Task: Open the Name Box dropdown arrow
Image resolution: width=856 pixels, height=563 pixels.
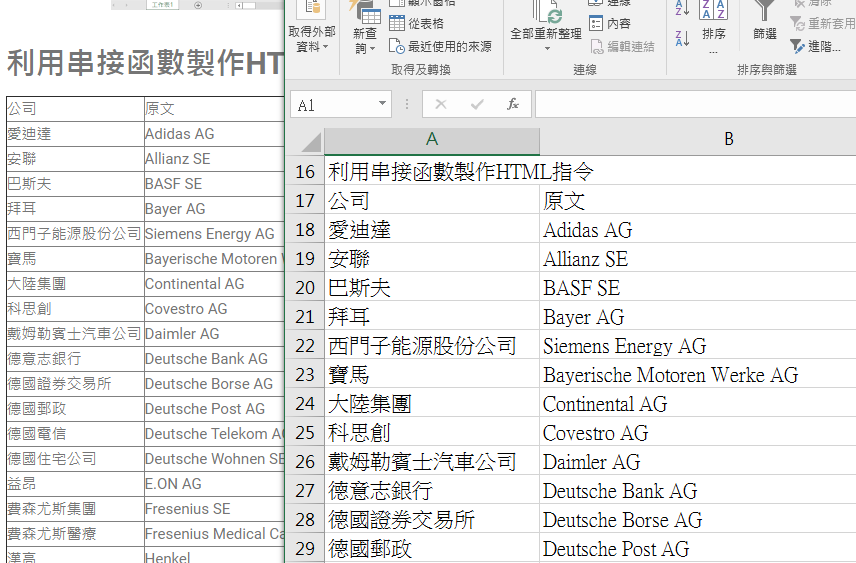Action: pos(383,103)
